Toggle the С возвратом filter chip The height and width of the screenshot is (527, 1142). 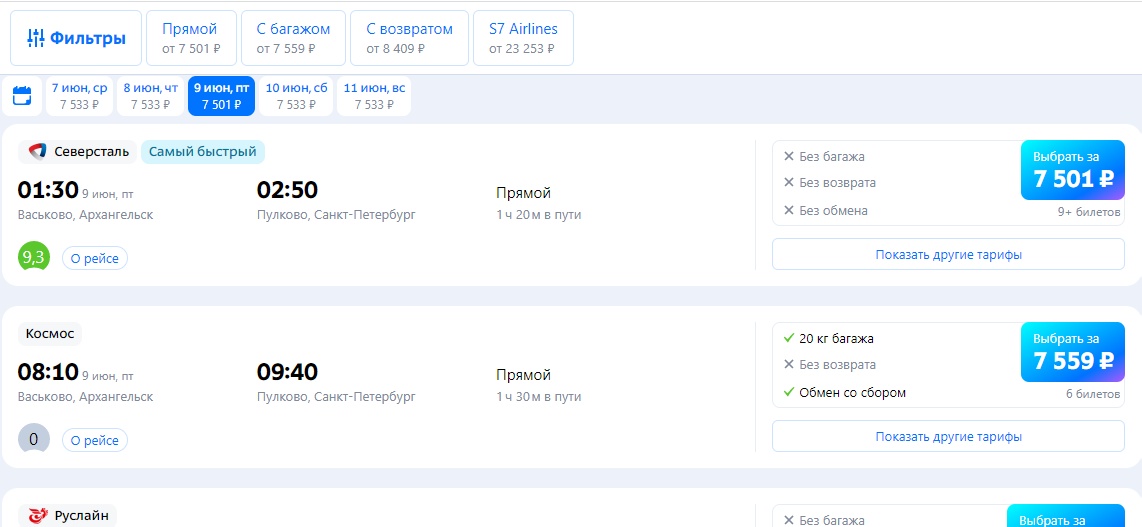(x=409, y=38)
